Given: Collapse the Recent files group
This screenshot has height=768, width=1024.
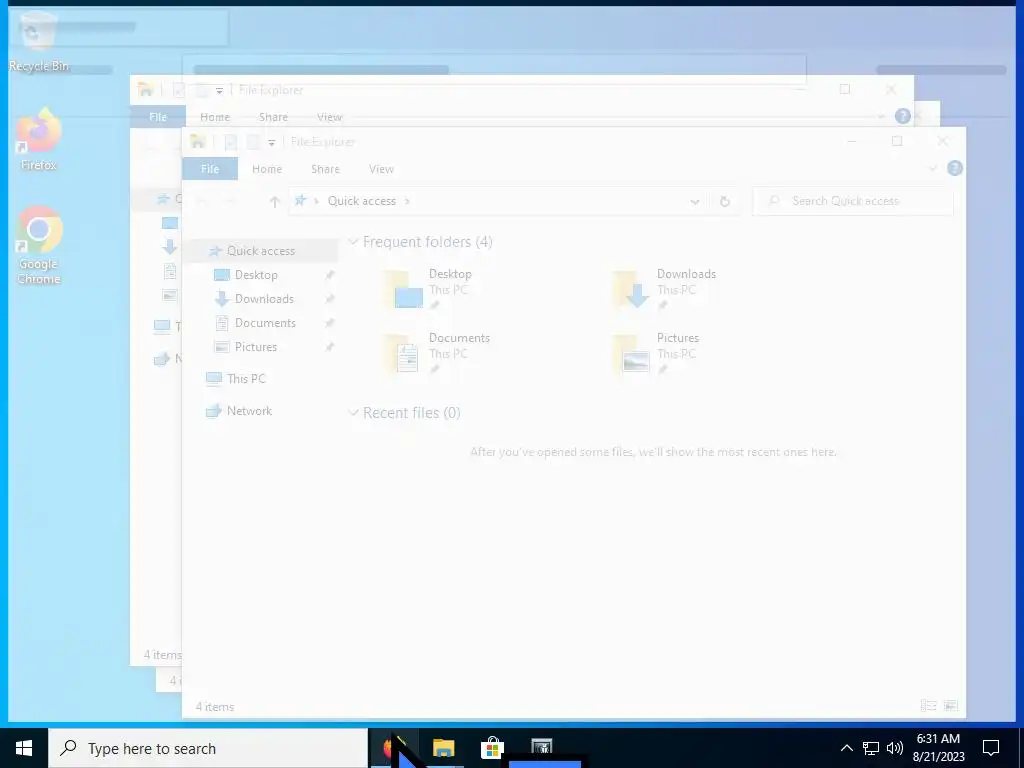Looking at the screenshot, I should click(353, 413).
